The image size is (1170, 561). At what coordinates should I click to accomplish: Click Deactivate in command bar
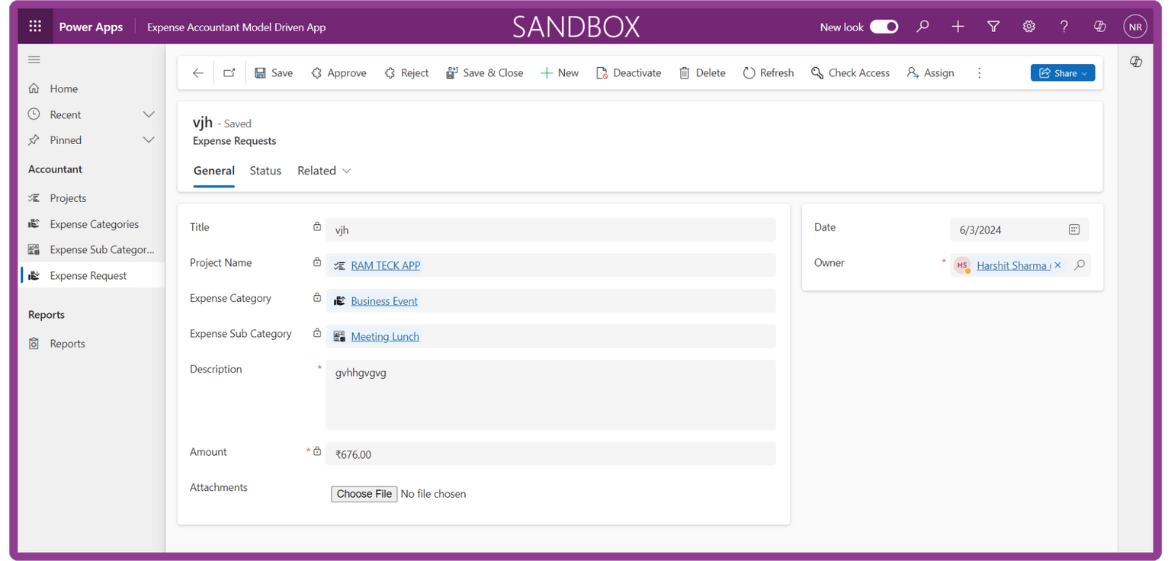(629, 73)
